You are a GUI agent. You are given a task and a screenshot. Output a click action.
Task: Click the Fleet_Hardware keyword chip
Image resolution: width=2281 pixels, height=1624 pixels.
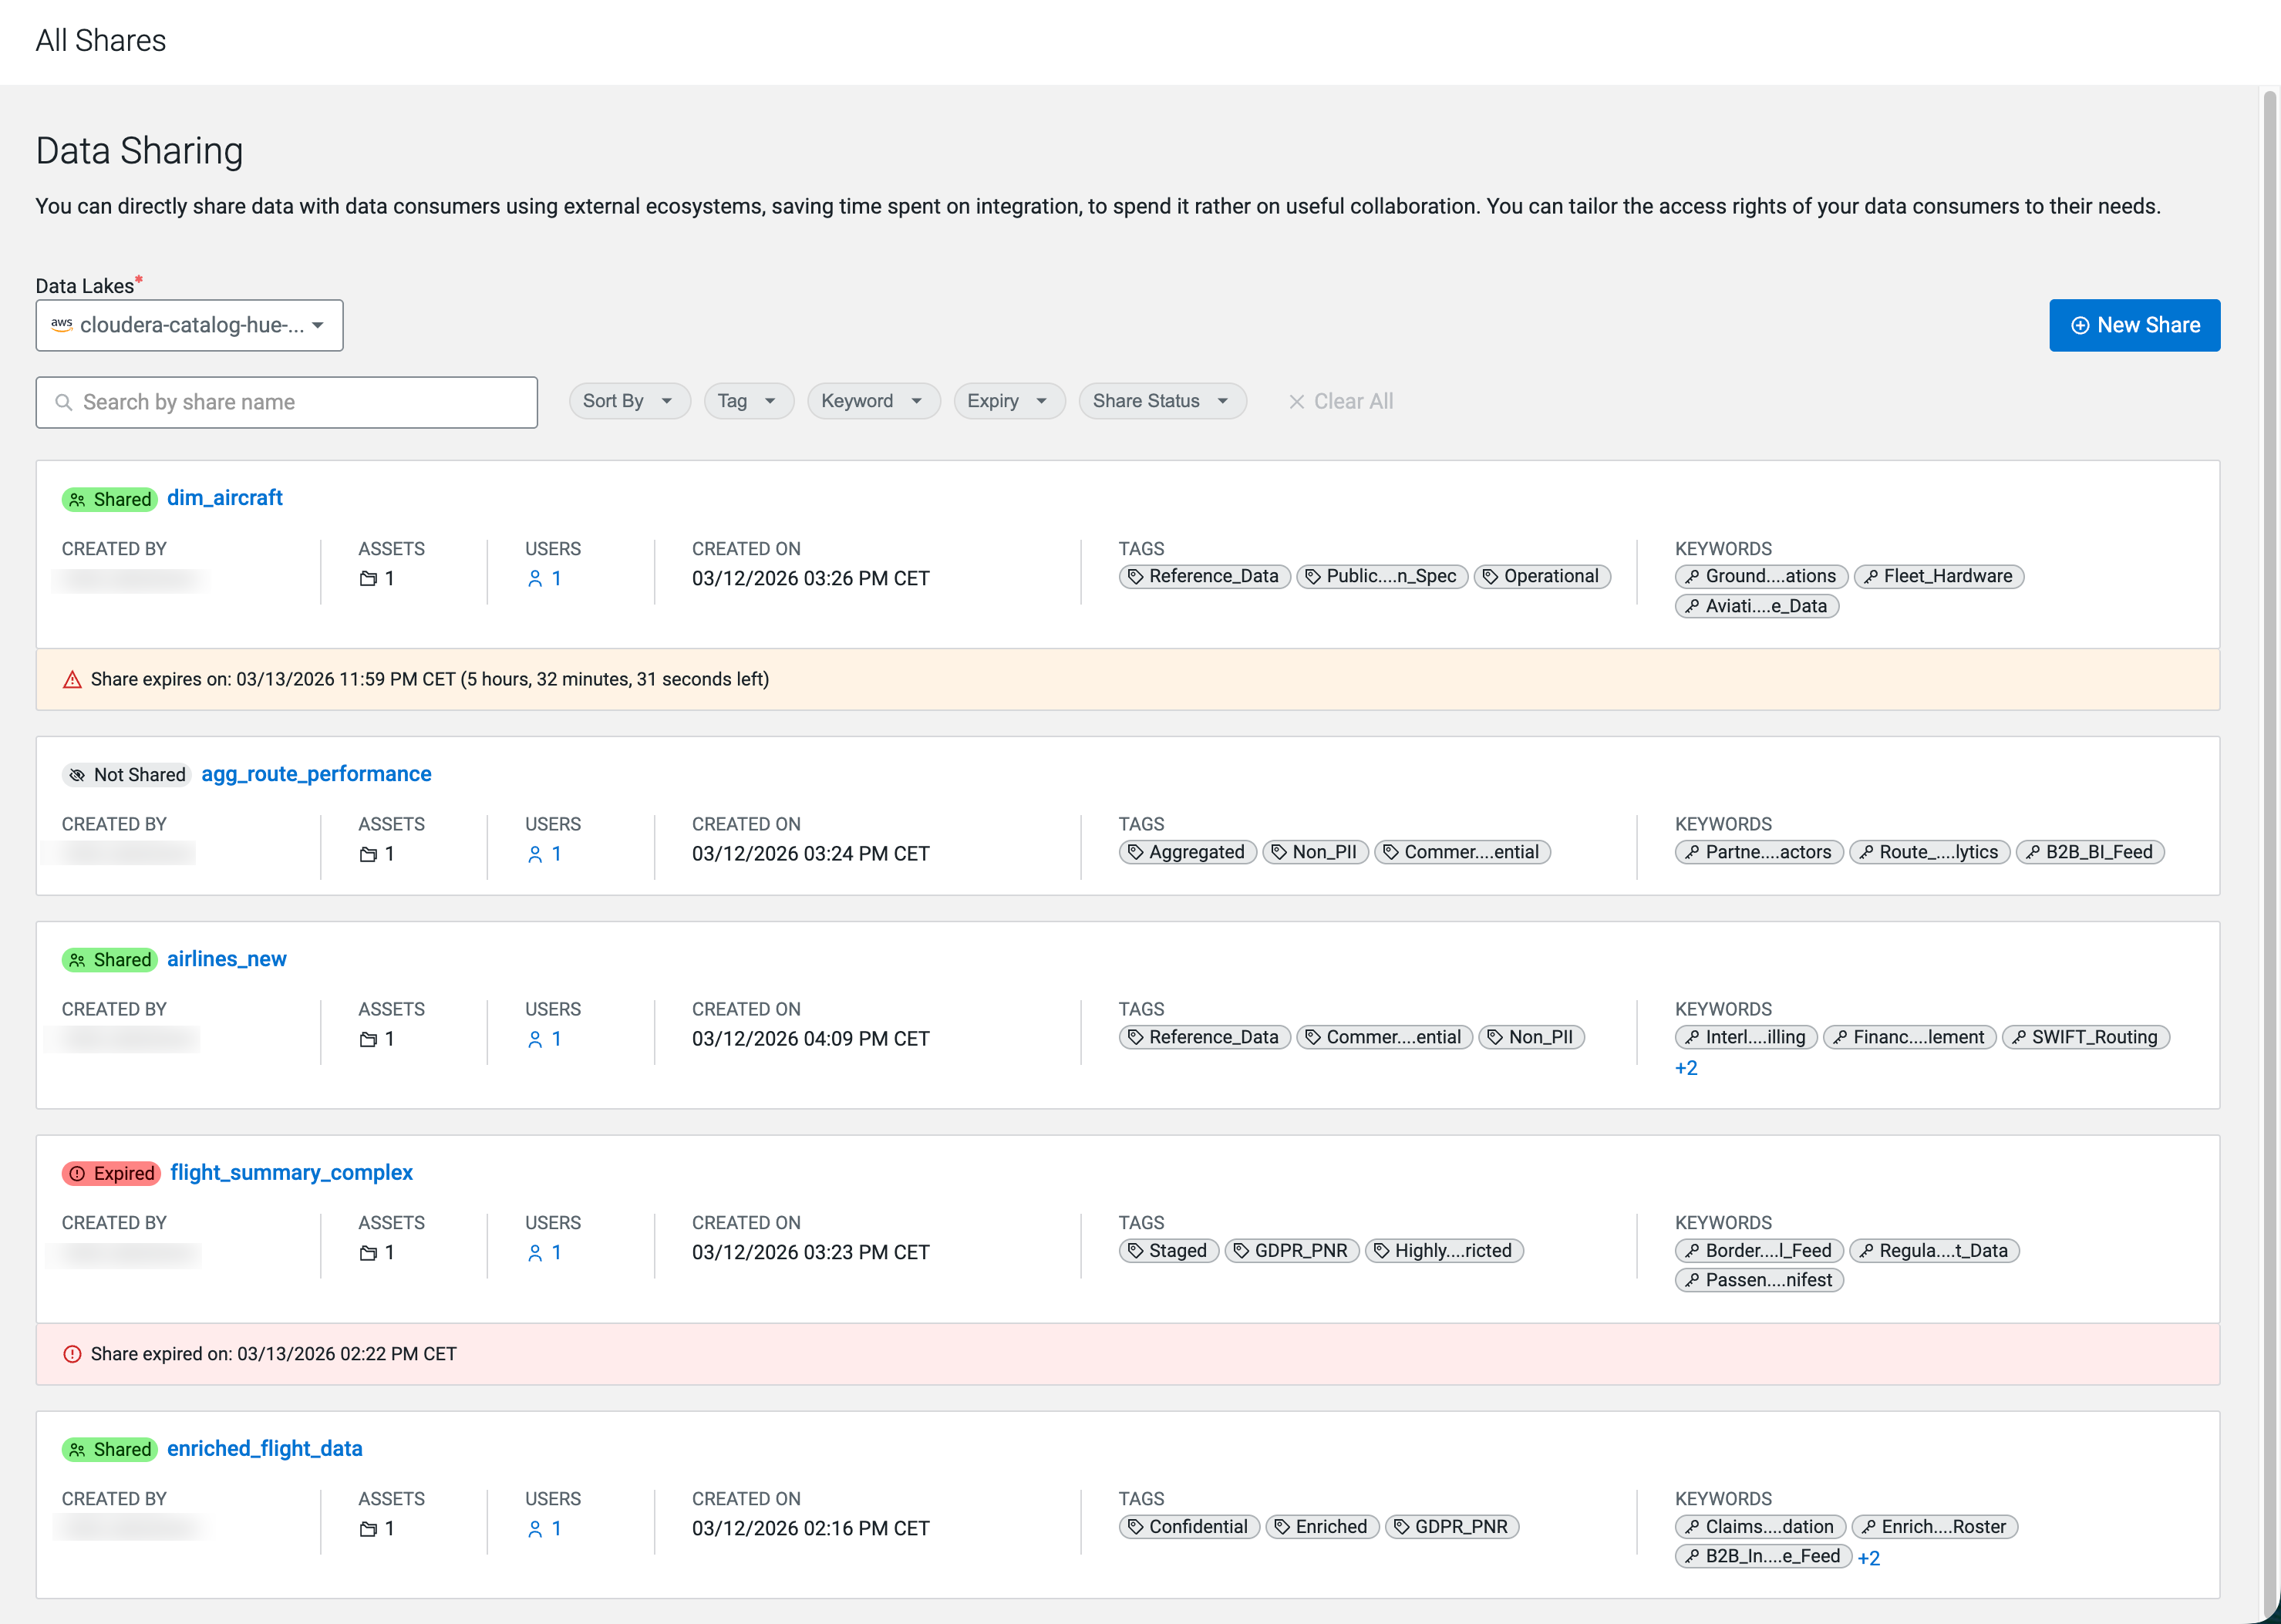coord(1937,577)
